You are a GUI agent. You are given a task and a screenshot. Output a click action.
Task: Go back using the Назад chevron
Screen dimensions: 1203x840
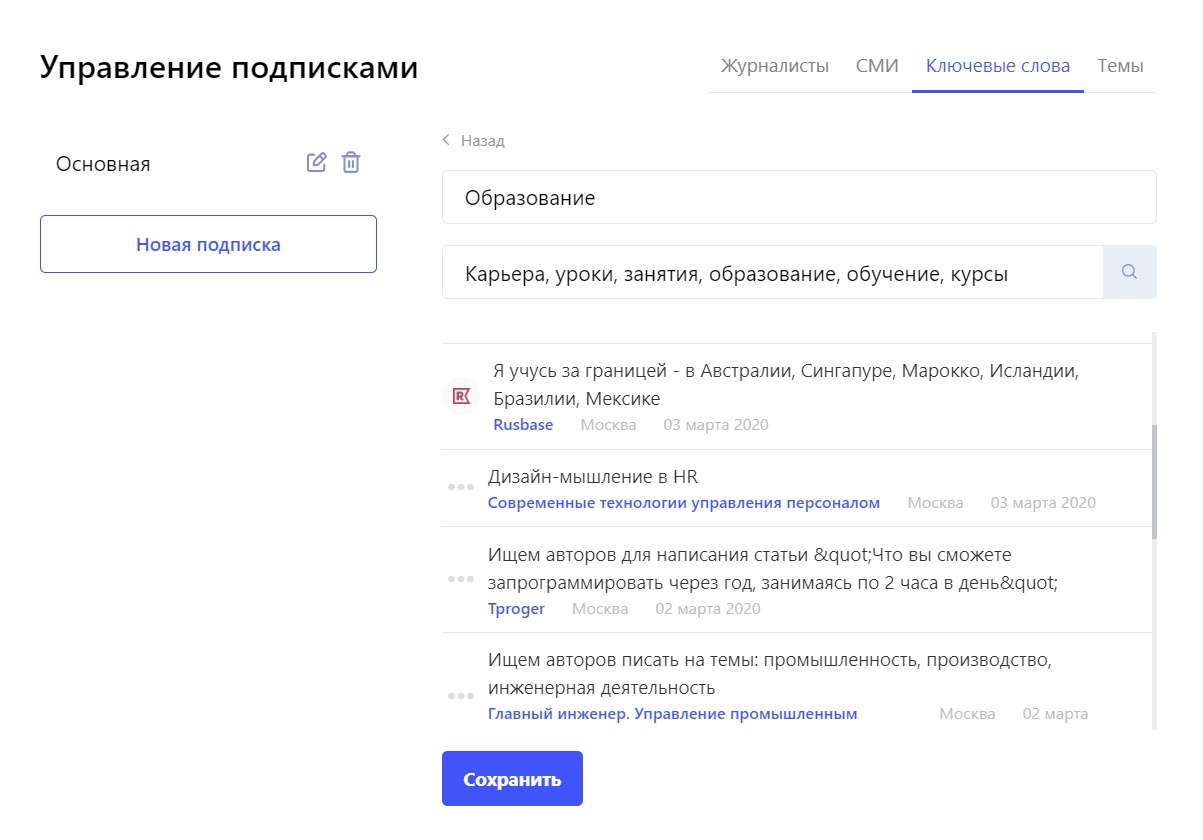(x=447, y=140)
